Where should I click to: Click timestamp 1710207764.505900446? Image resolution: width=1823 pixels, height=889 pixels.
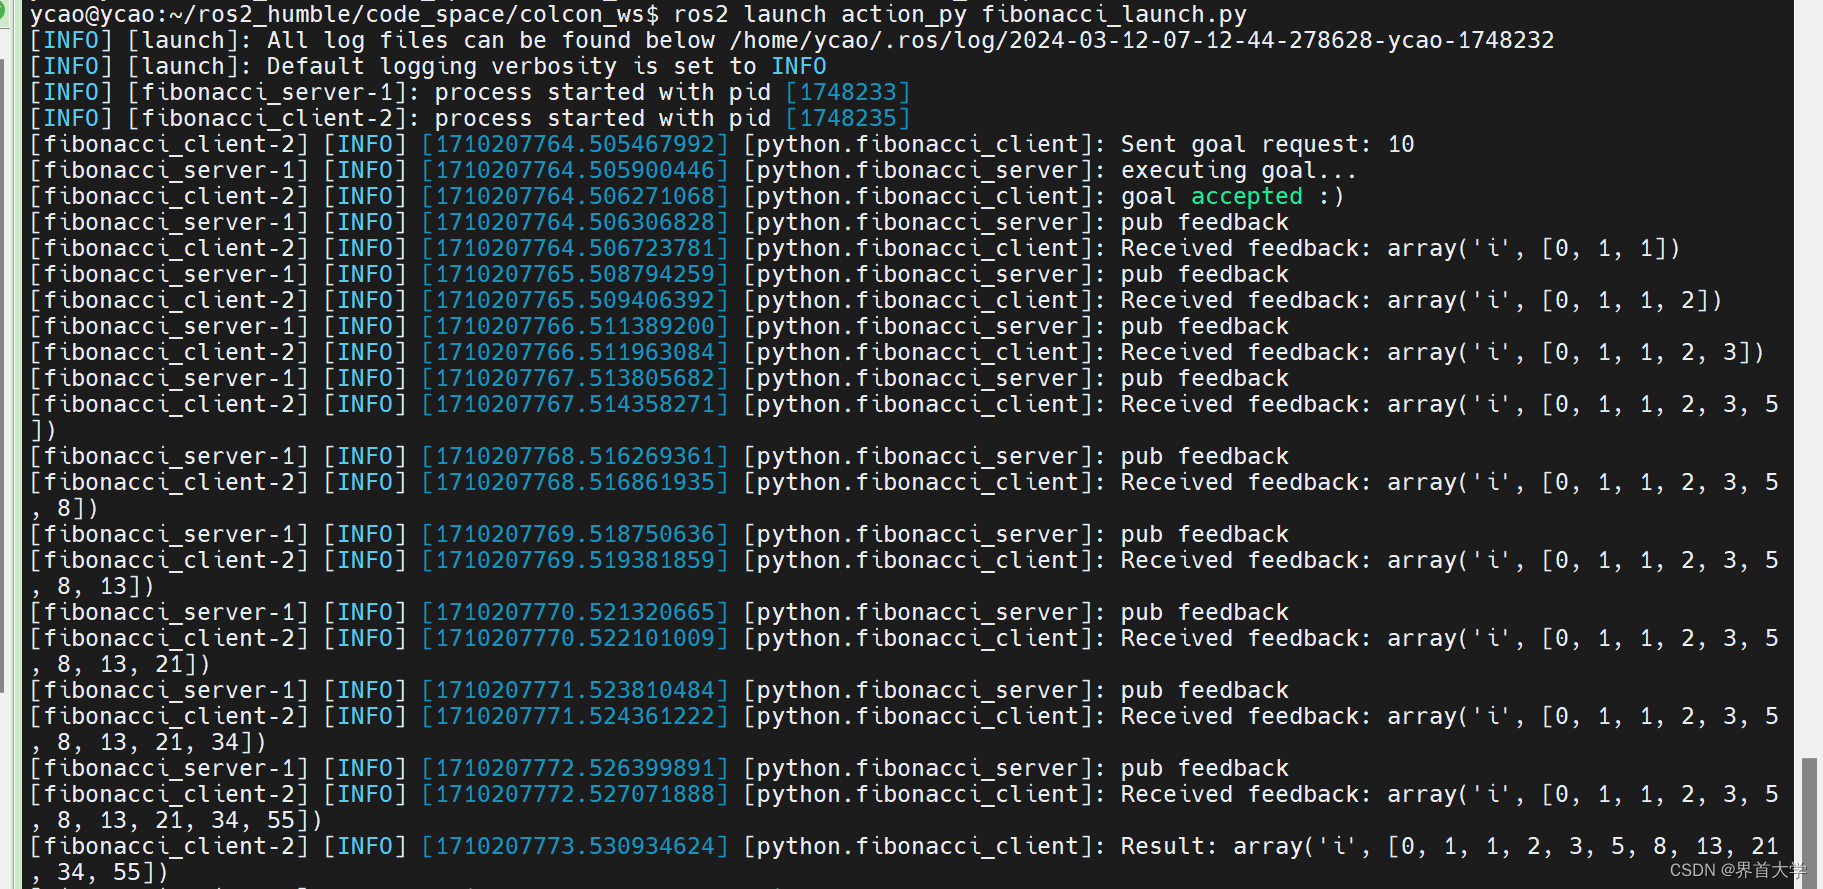(575, 170)
